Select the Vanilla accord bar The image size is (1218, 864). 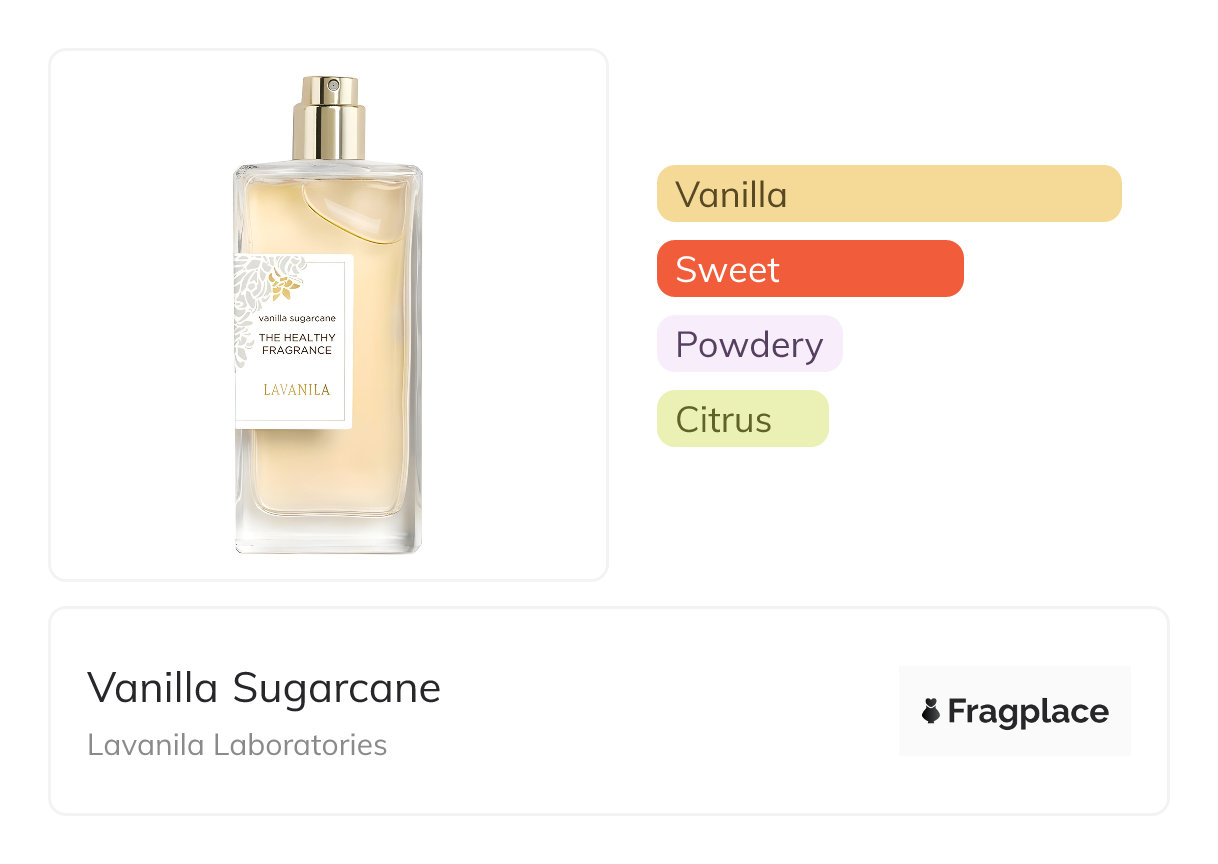pos(889,194)
